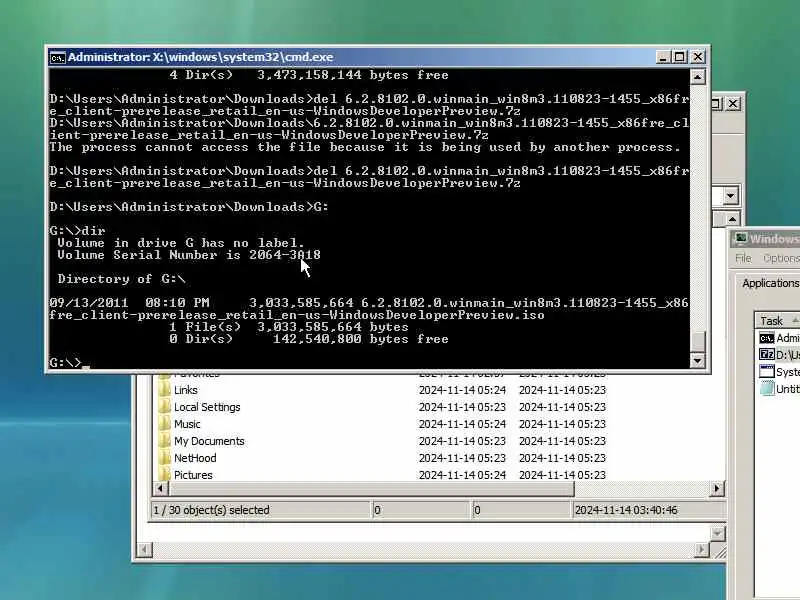Click the file list left scroll arrow
The image size is (800, 600).
pos(160,488)
